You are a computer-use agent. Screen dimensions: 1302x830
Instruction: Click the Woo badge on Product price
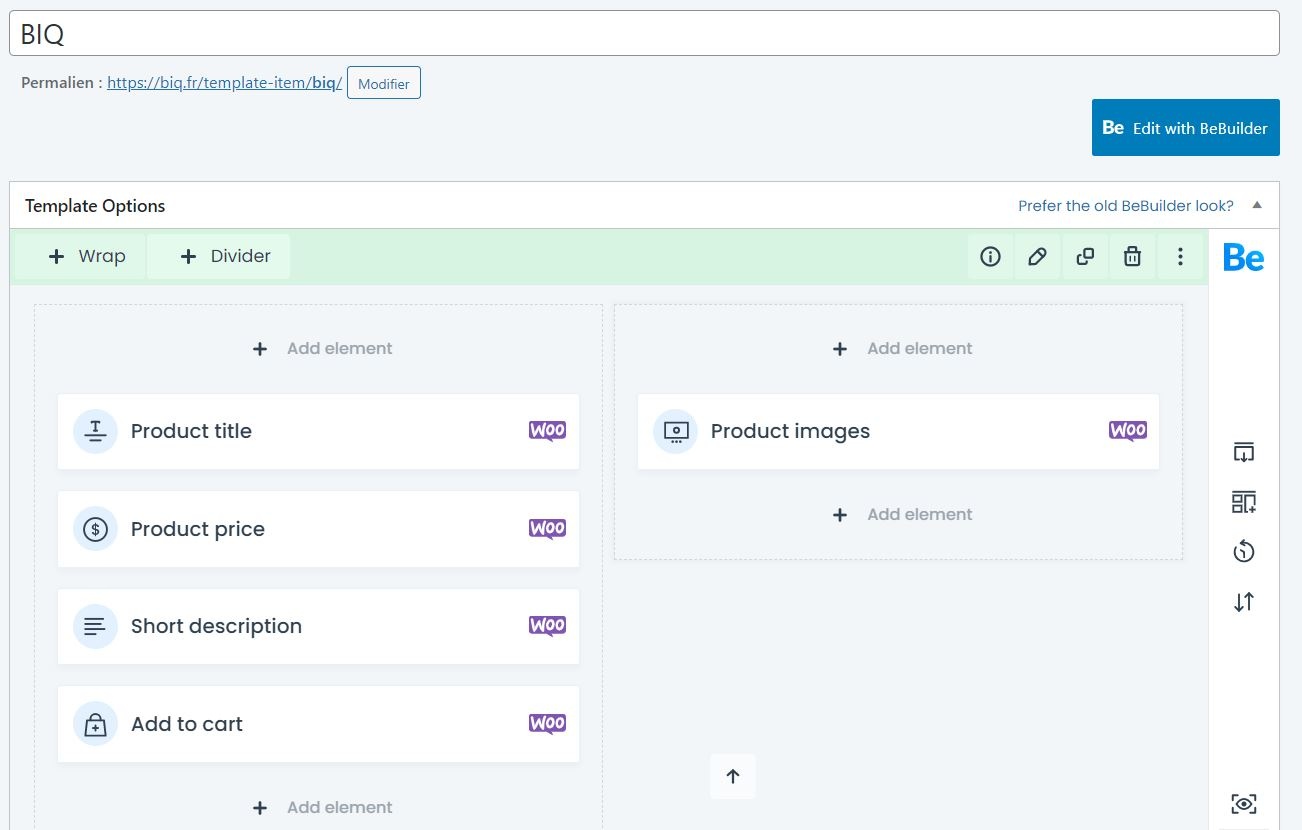tap(547, 529)
